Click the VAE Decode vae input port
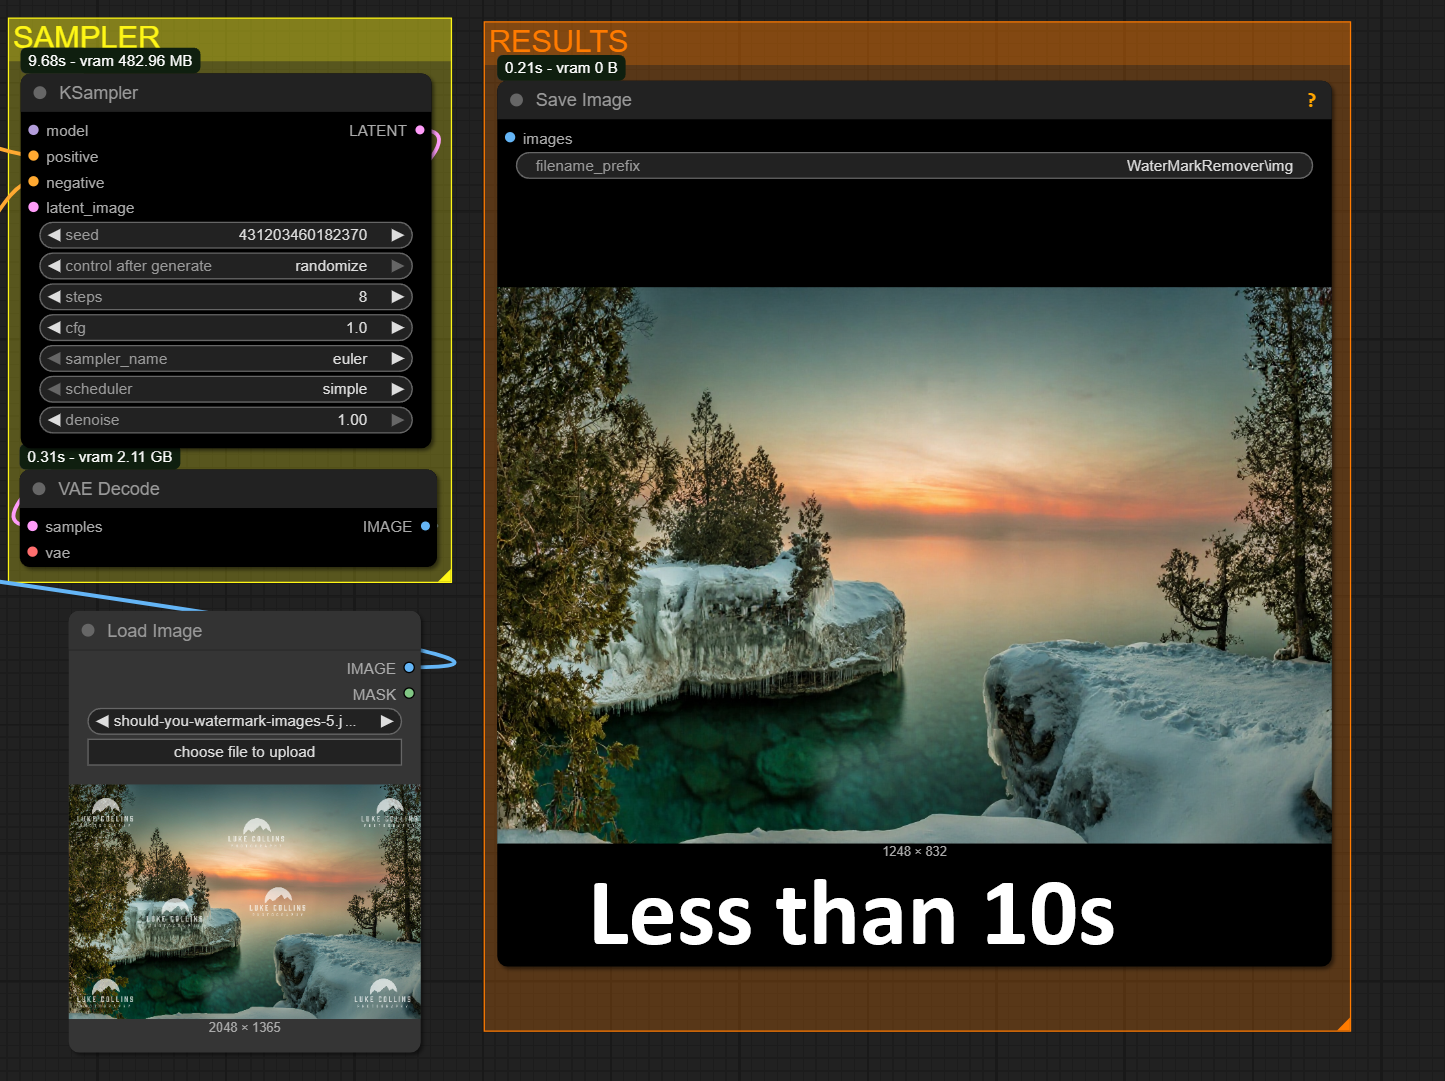The height and width of the screenshot is (1081, 1445). point(33,552)
